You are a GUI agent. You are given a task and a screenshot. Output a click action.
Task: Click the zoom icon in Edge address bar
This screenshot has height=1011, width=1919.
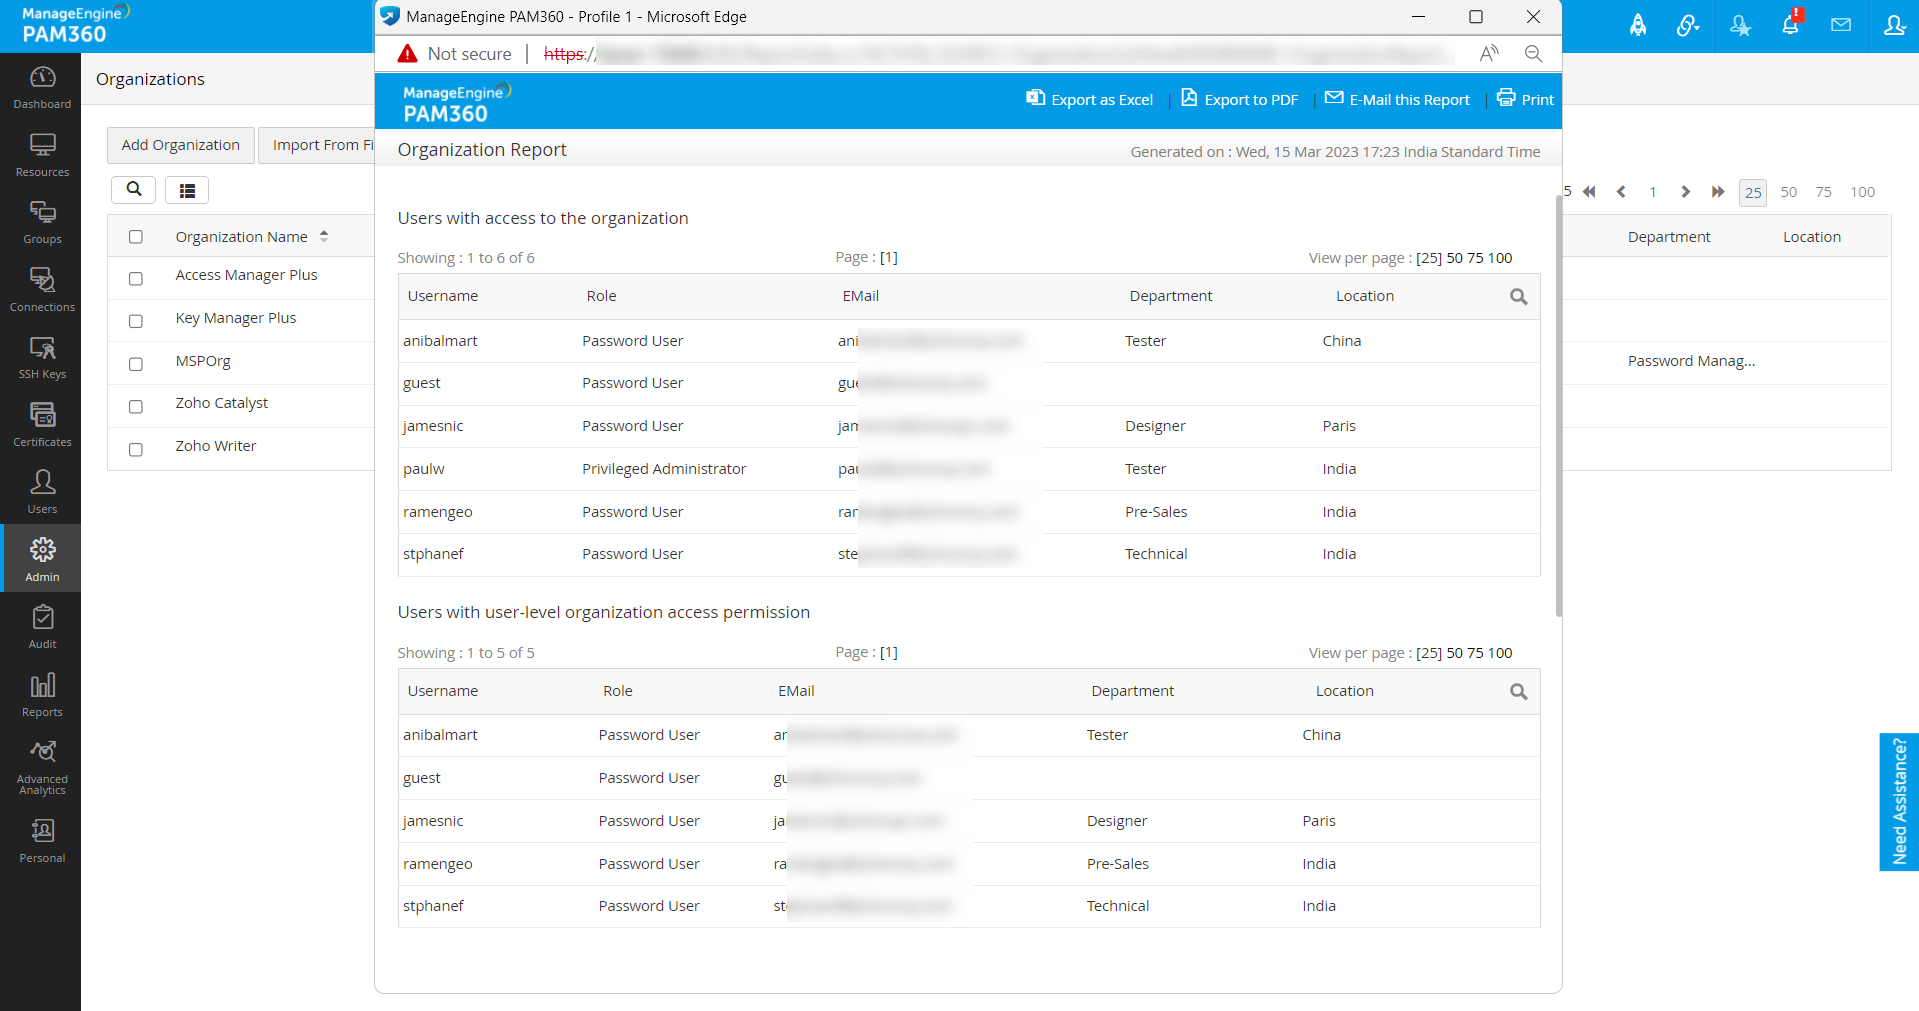[x=1533, y=54]
